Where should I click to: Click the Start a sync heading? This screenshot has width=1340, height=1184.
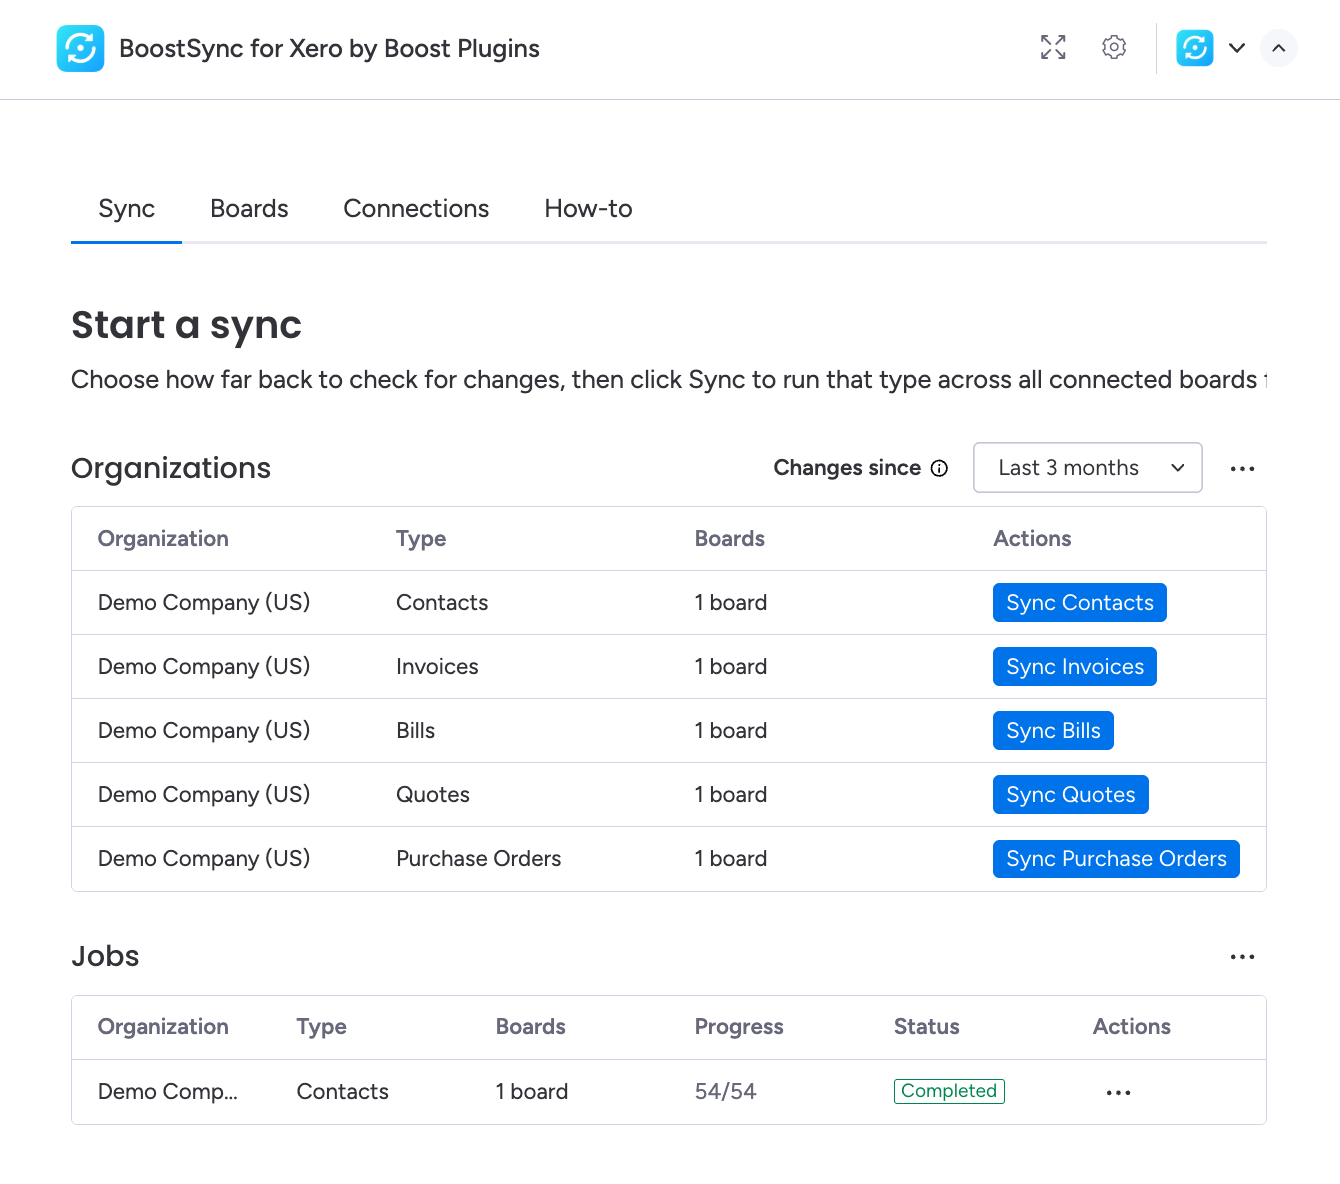coord(186,325)
